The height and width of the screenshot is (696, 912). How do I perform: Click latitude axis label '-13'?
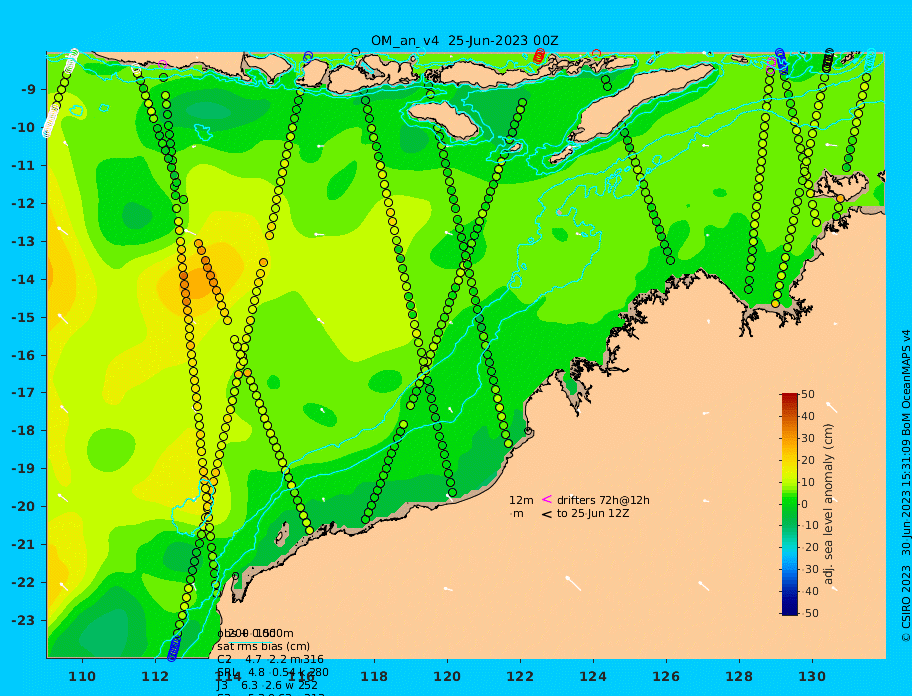(x=23, y=241)
